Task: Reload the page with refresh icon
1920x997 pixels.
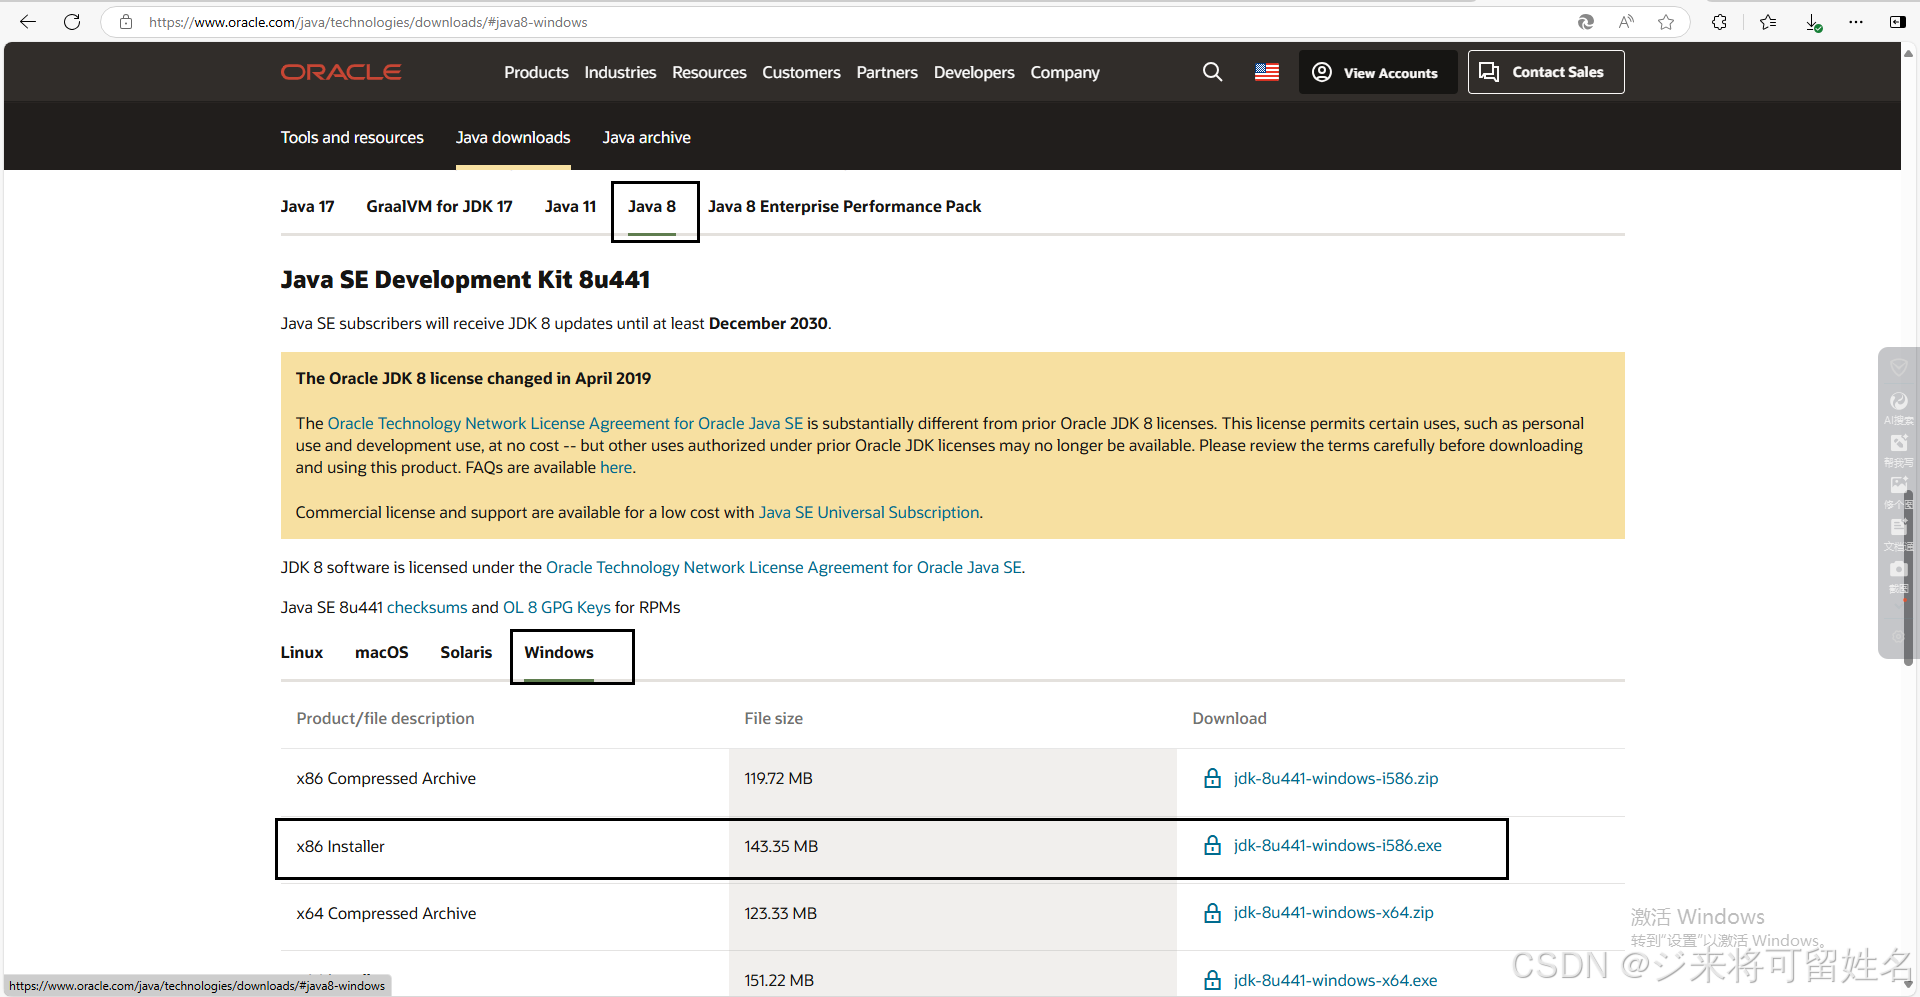Action: [72, 22]
